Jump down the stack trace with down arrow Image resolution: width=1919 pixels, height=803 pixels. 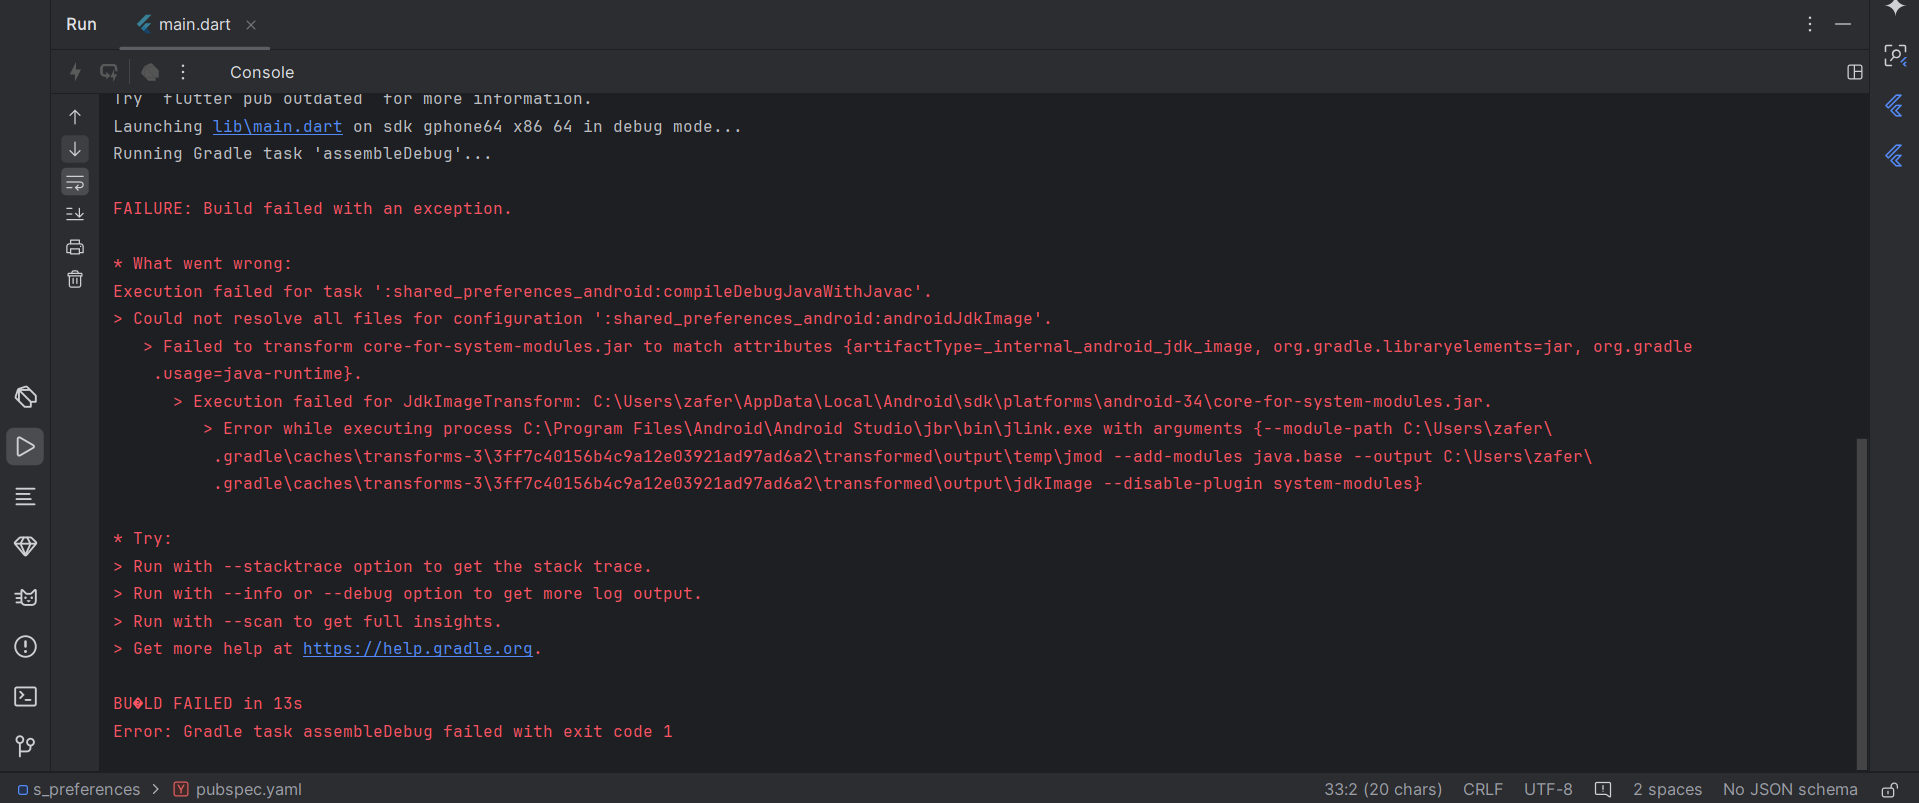[75, 149]
